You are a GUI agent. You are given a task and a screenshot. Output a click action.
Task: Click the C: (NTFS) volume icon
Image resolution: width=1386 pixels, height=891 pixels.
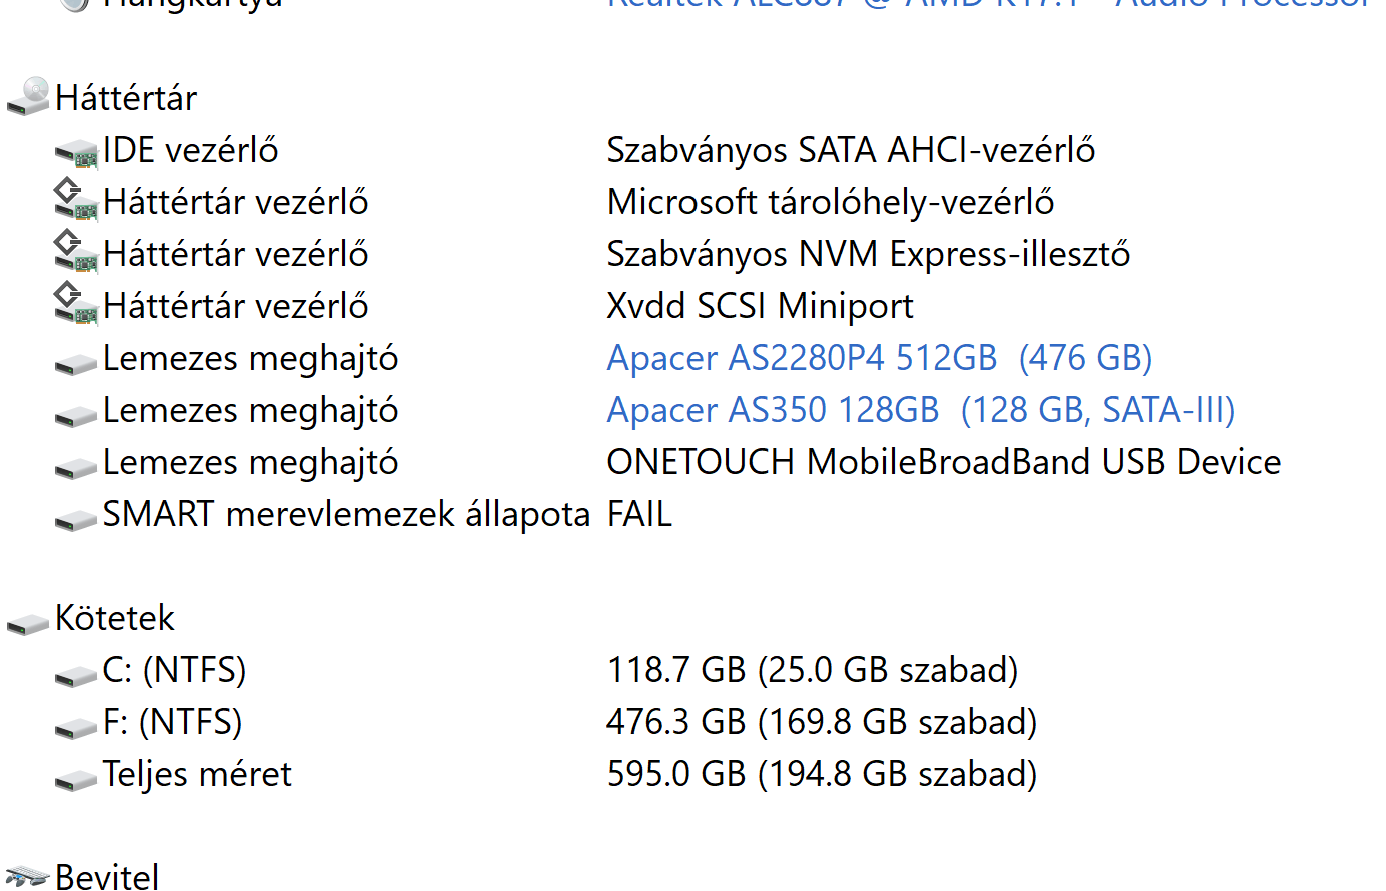tap(76, 674)
